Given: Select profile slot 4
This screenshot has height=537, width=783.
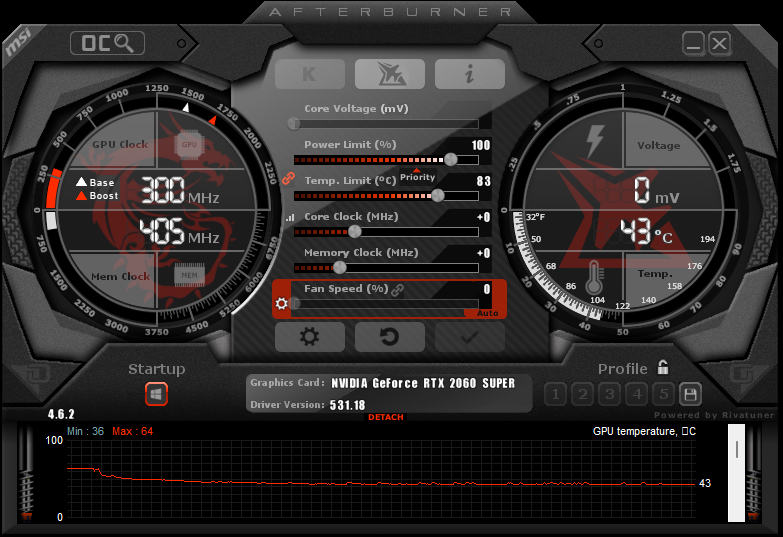Looking at the screenshot, I should pyautogui.click(x=636, y=395).
